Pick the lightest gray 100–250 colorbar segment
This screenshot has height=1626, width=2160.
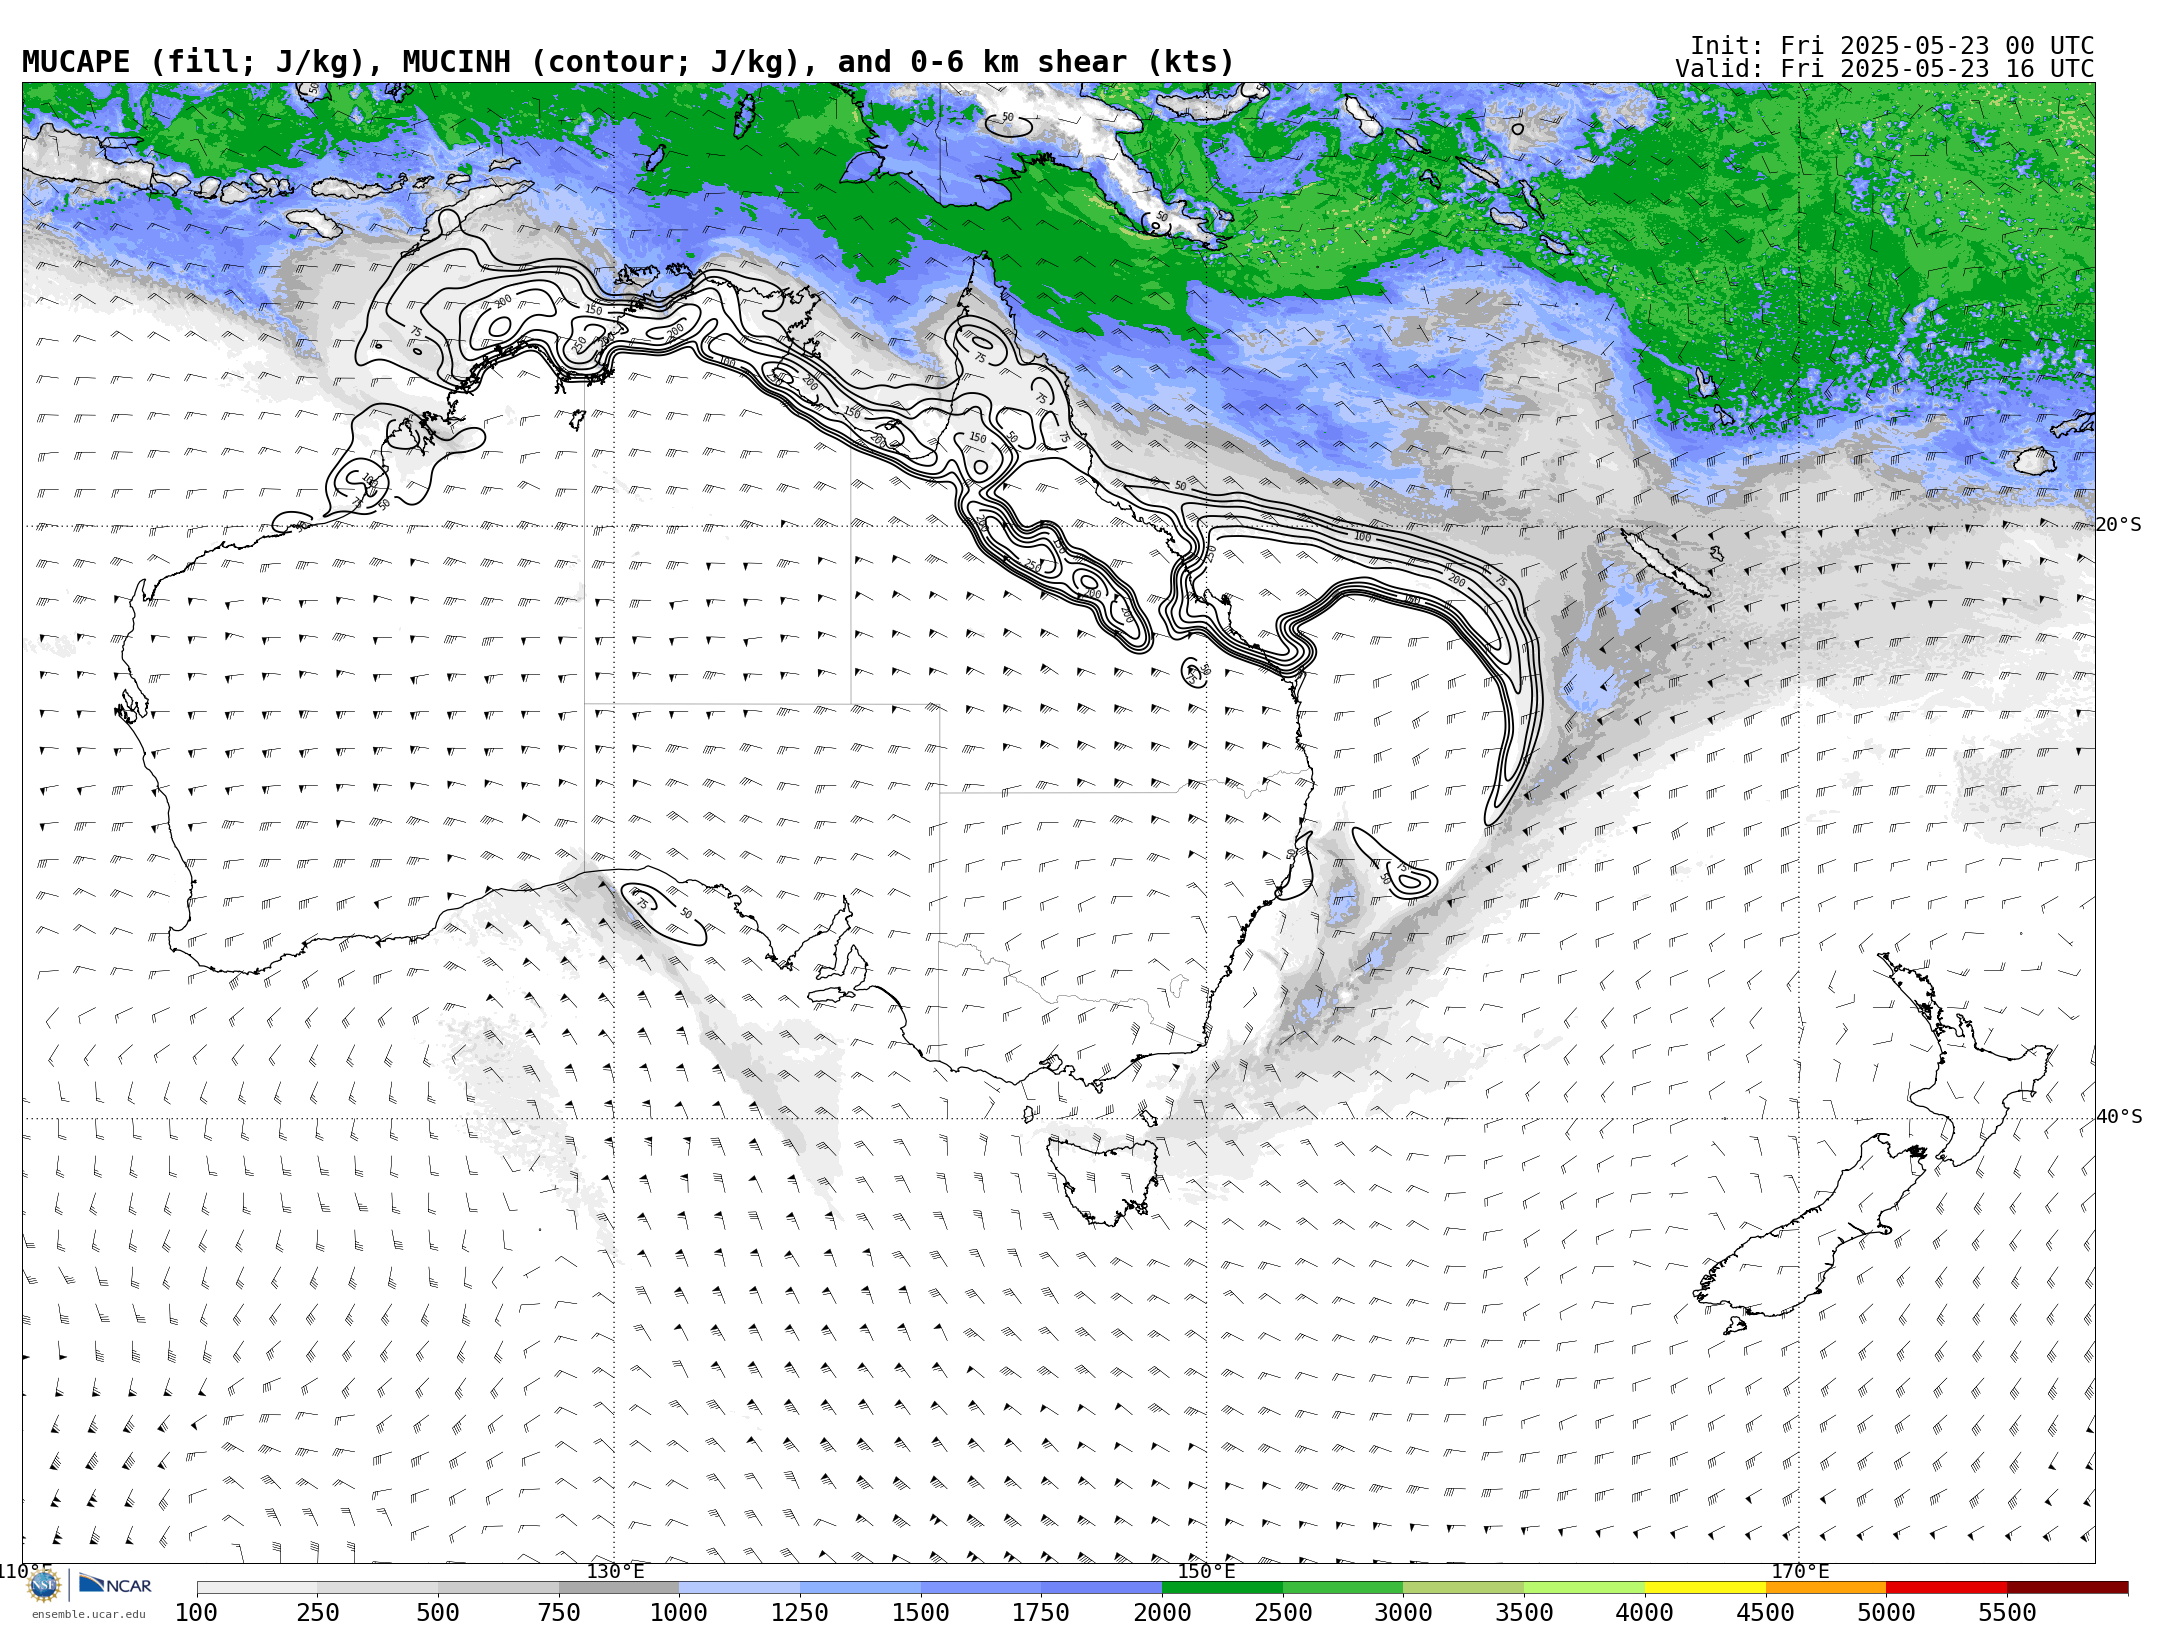(257, 1587)
